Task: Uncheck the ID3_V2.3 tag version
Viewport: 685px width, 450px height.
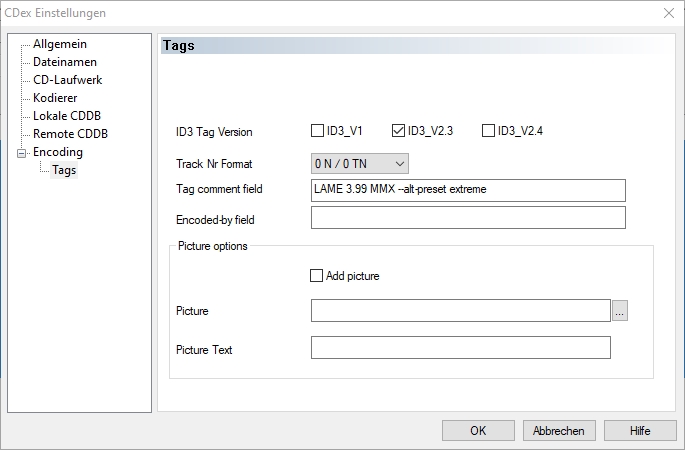Action: (399, 130)
